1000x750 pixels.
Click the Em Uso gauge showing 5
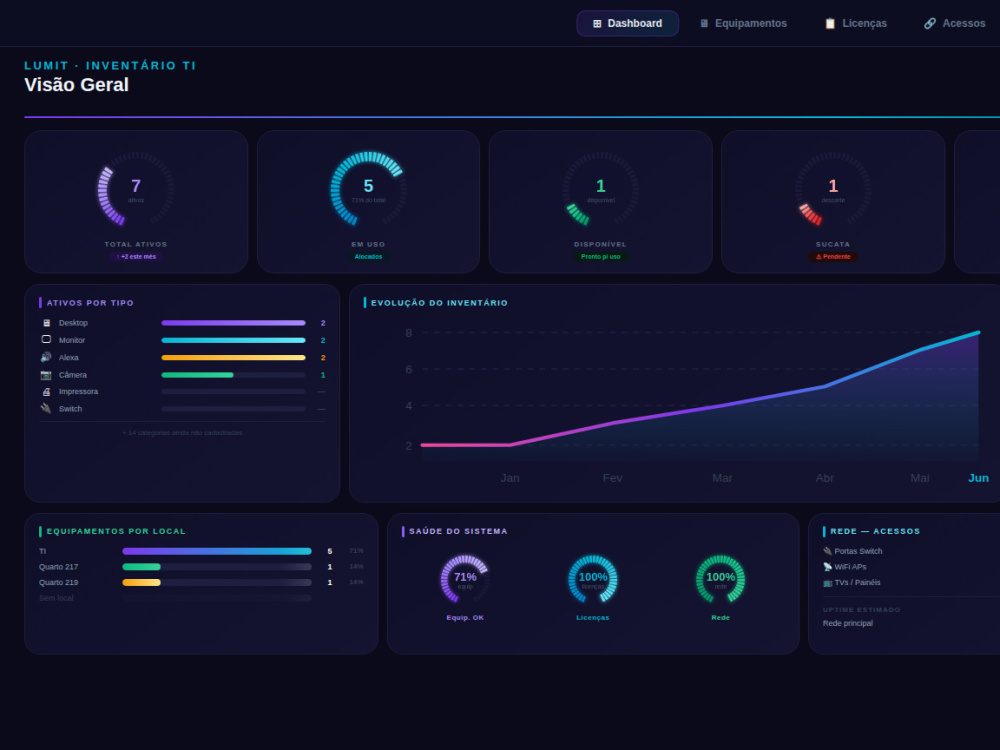tap(368, 189)
